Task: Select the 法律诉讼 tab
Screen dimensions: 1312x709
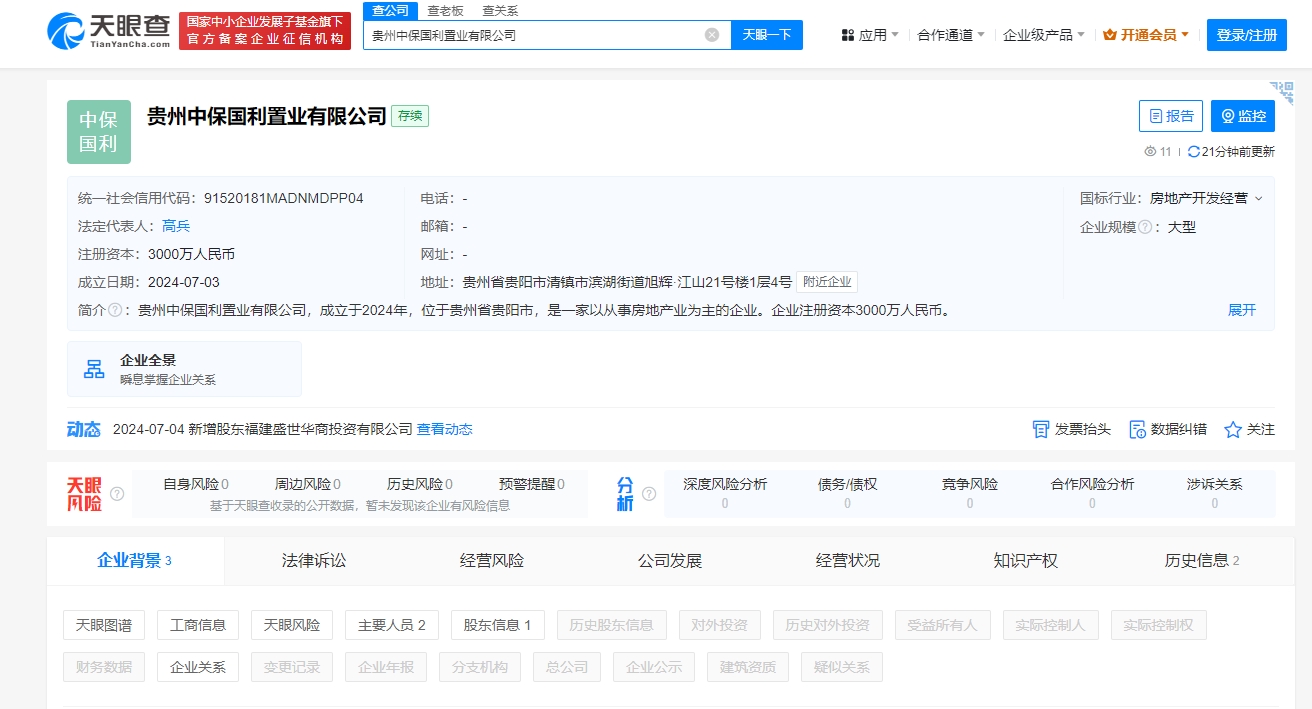Action: 314,561
